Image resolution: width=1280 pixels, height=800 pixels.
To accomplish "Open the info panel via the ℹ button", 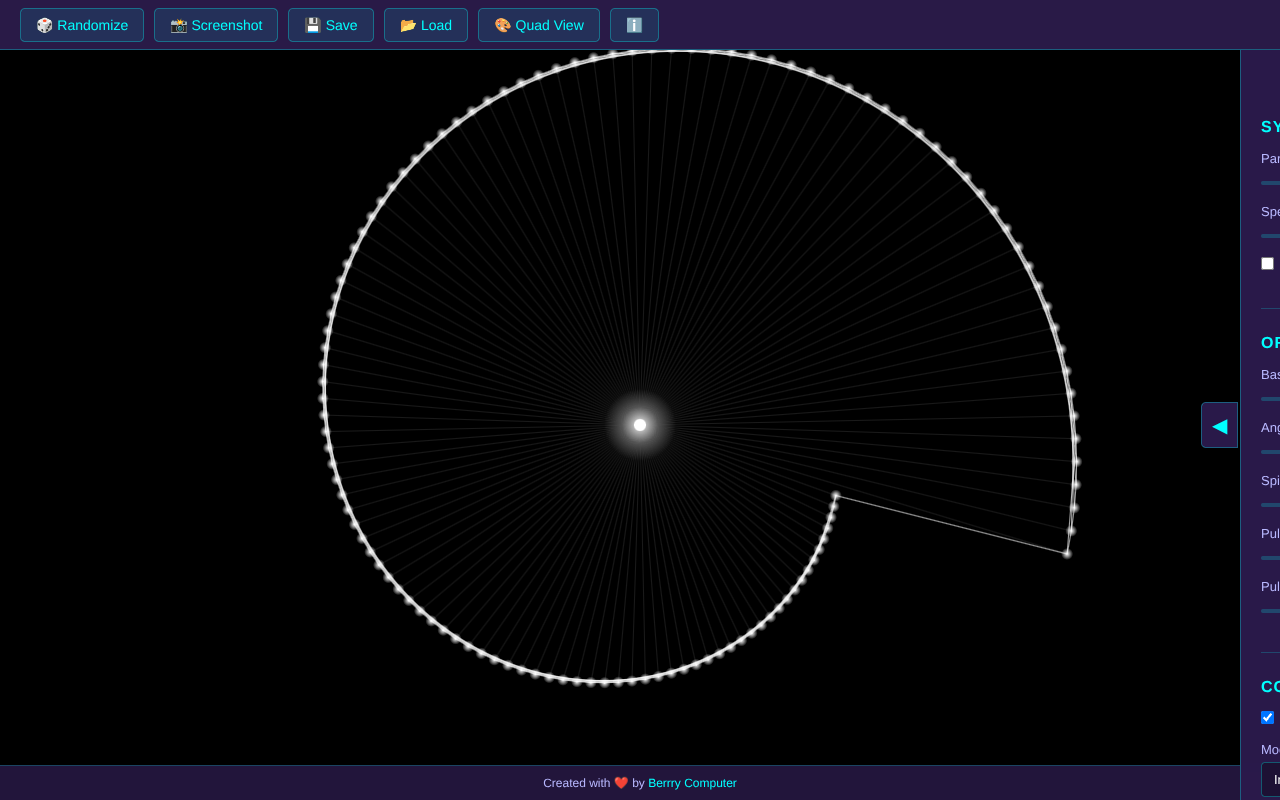I will (x=634, y=25).
